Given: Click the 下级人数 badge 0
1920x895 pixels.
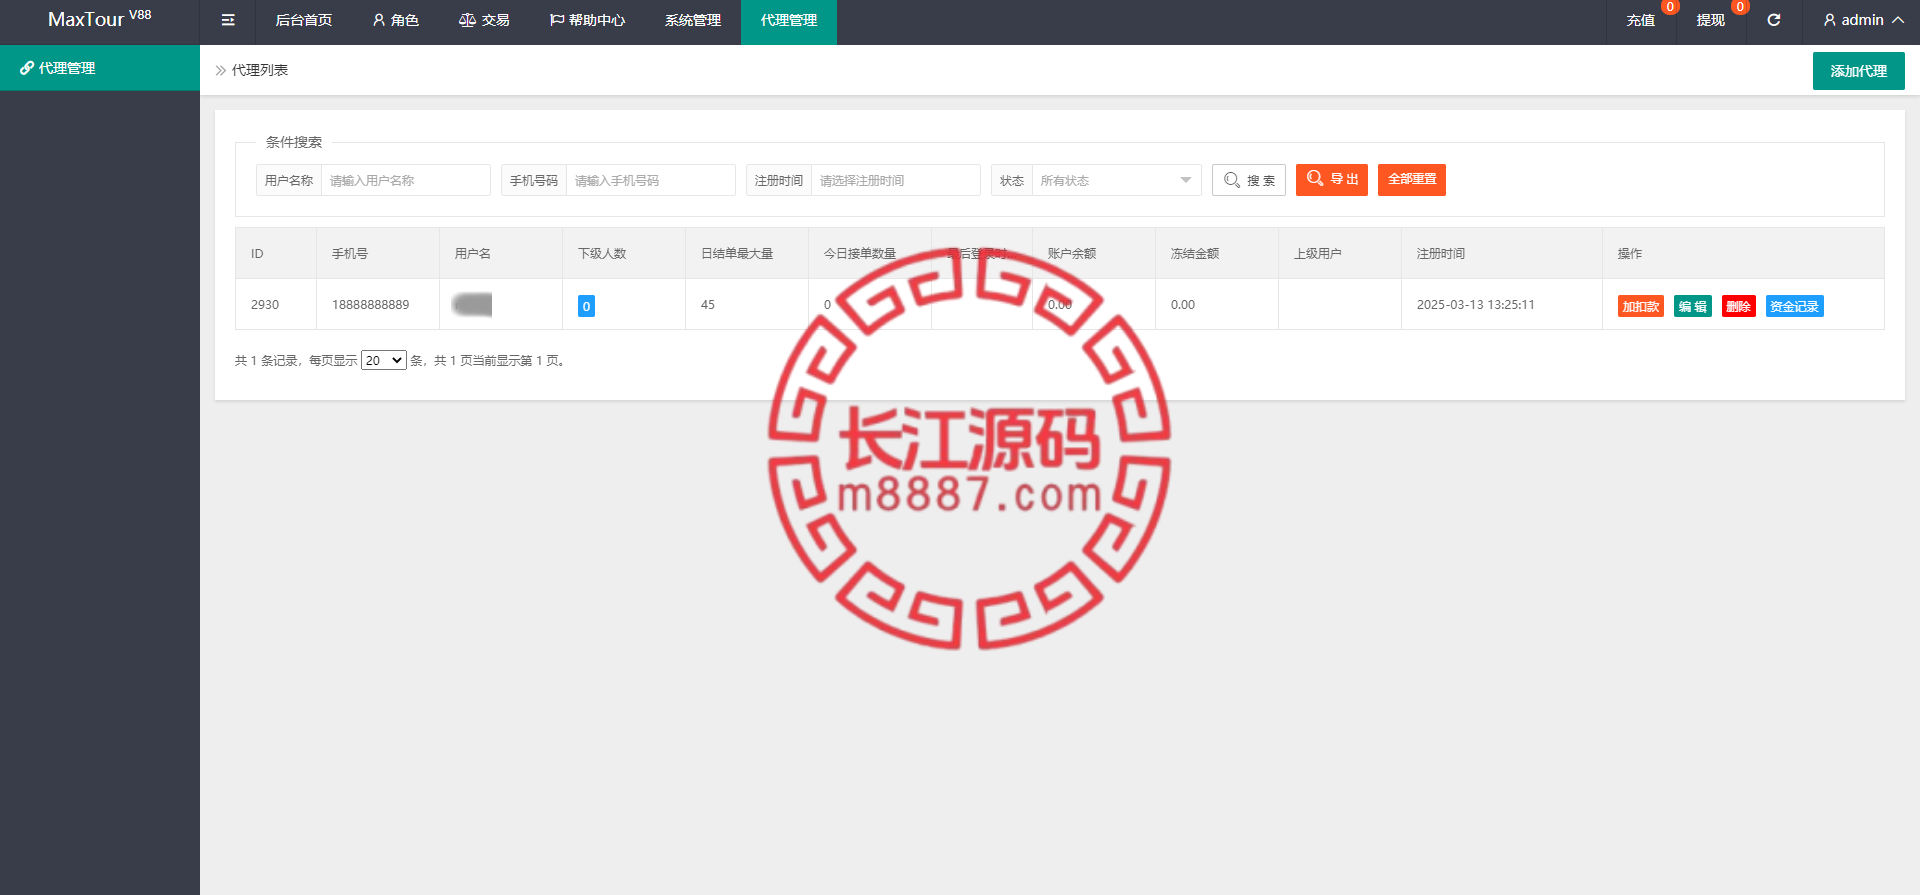Looking at the screenshot, I should pos(586,306).
